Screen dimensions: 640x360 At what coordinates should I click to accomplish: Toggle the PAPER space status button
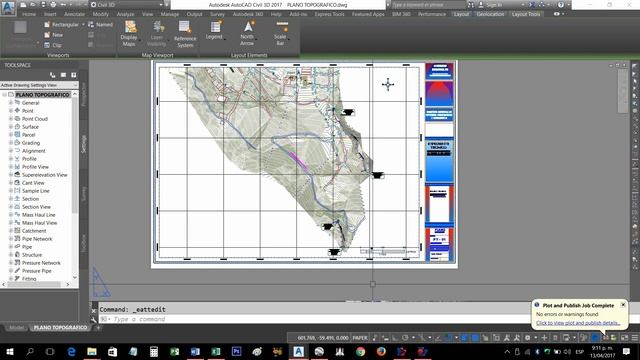tap(360, 338)
